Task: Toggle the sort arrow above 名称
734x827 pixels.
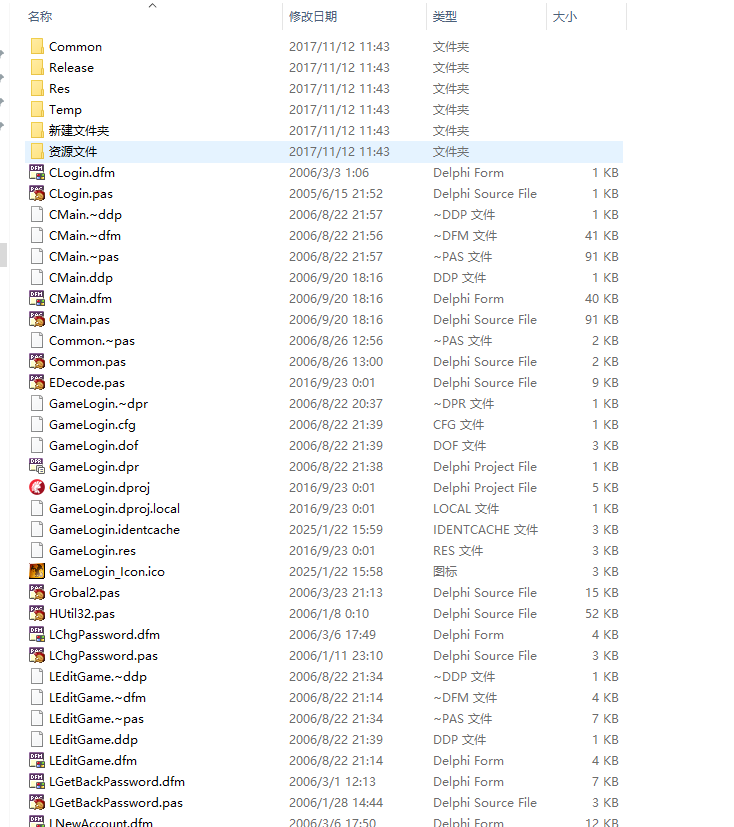Action: click(153, 6)
